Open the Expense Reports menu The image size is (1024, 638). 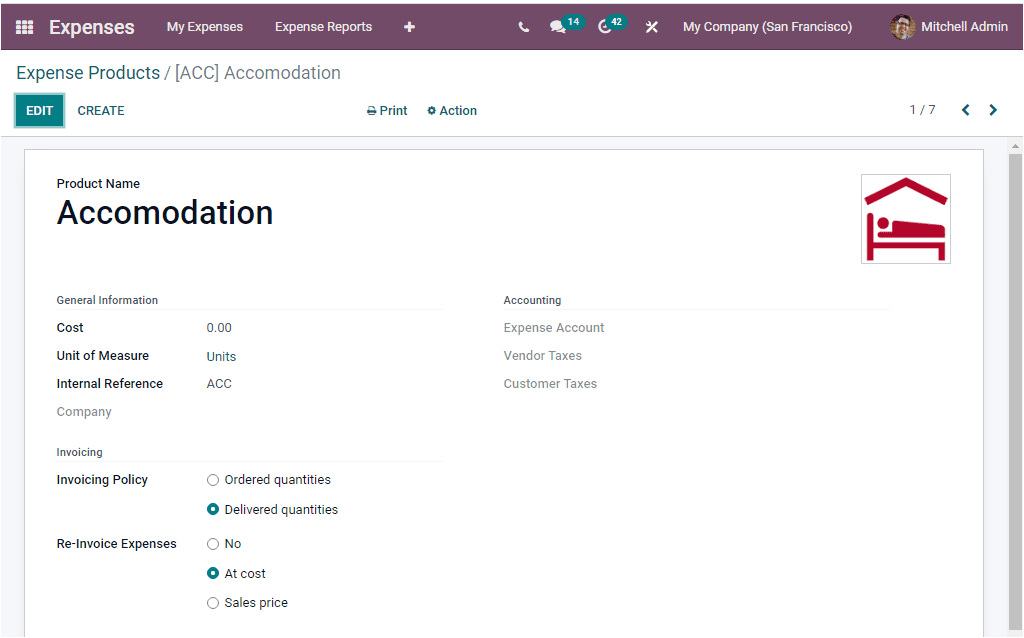click(323, 26)
